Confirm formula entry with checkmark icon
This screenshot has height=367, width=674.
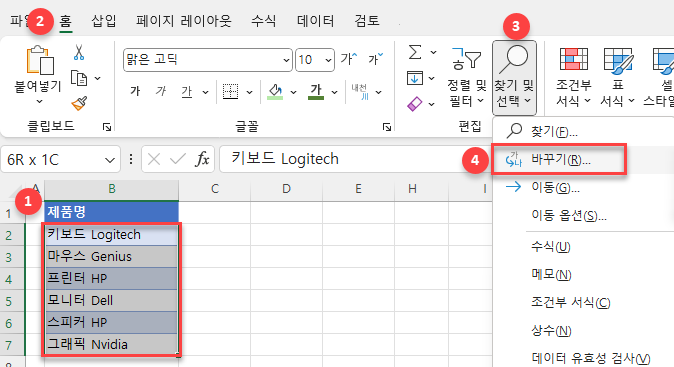click(177, 159)
